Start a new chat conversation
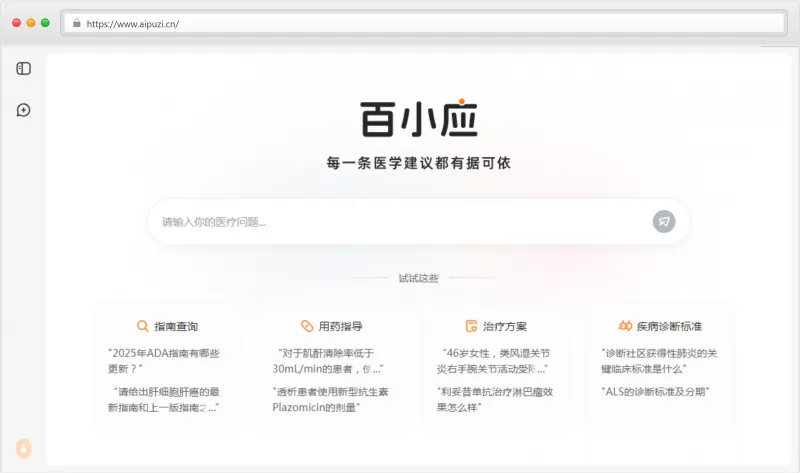800x473 pixels. click(23, 110)
